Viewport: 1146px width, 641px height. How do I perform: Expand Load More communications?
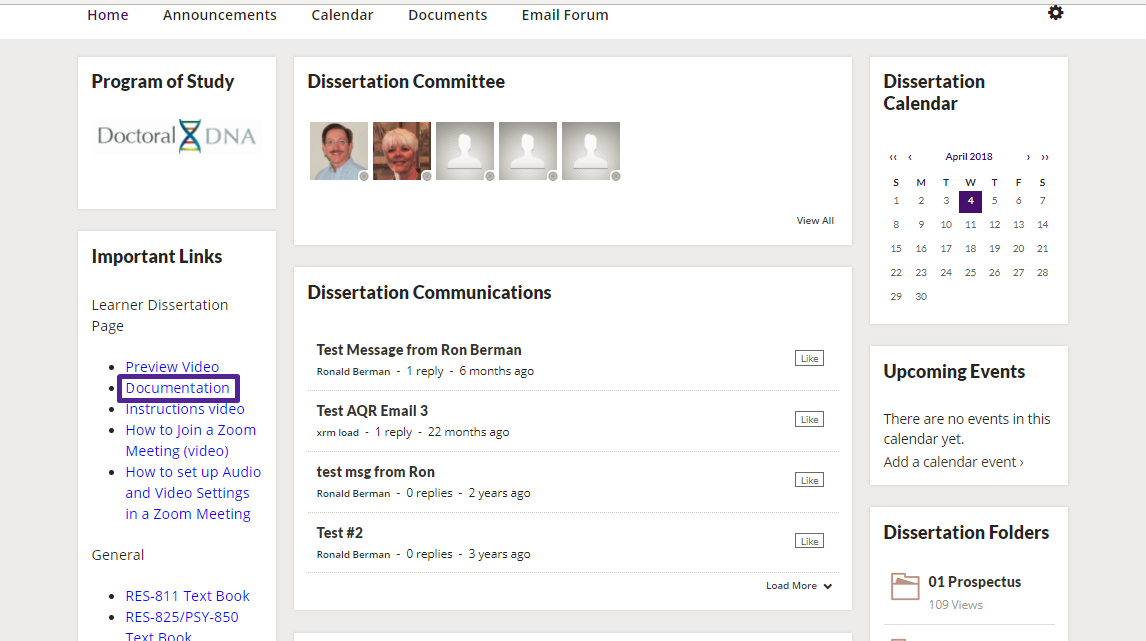[x=799, y=585]
